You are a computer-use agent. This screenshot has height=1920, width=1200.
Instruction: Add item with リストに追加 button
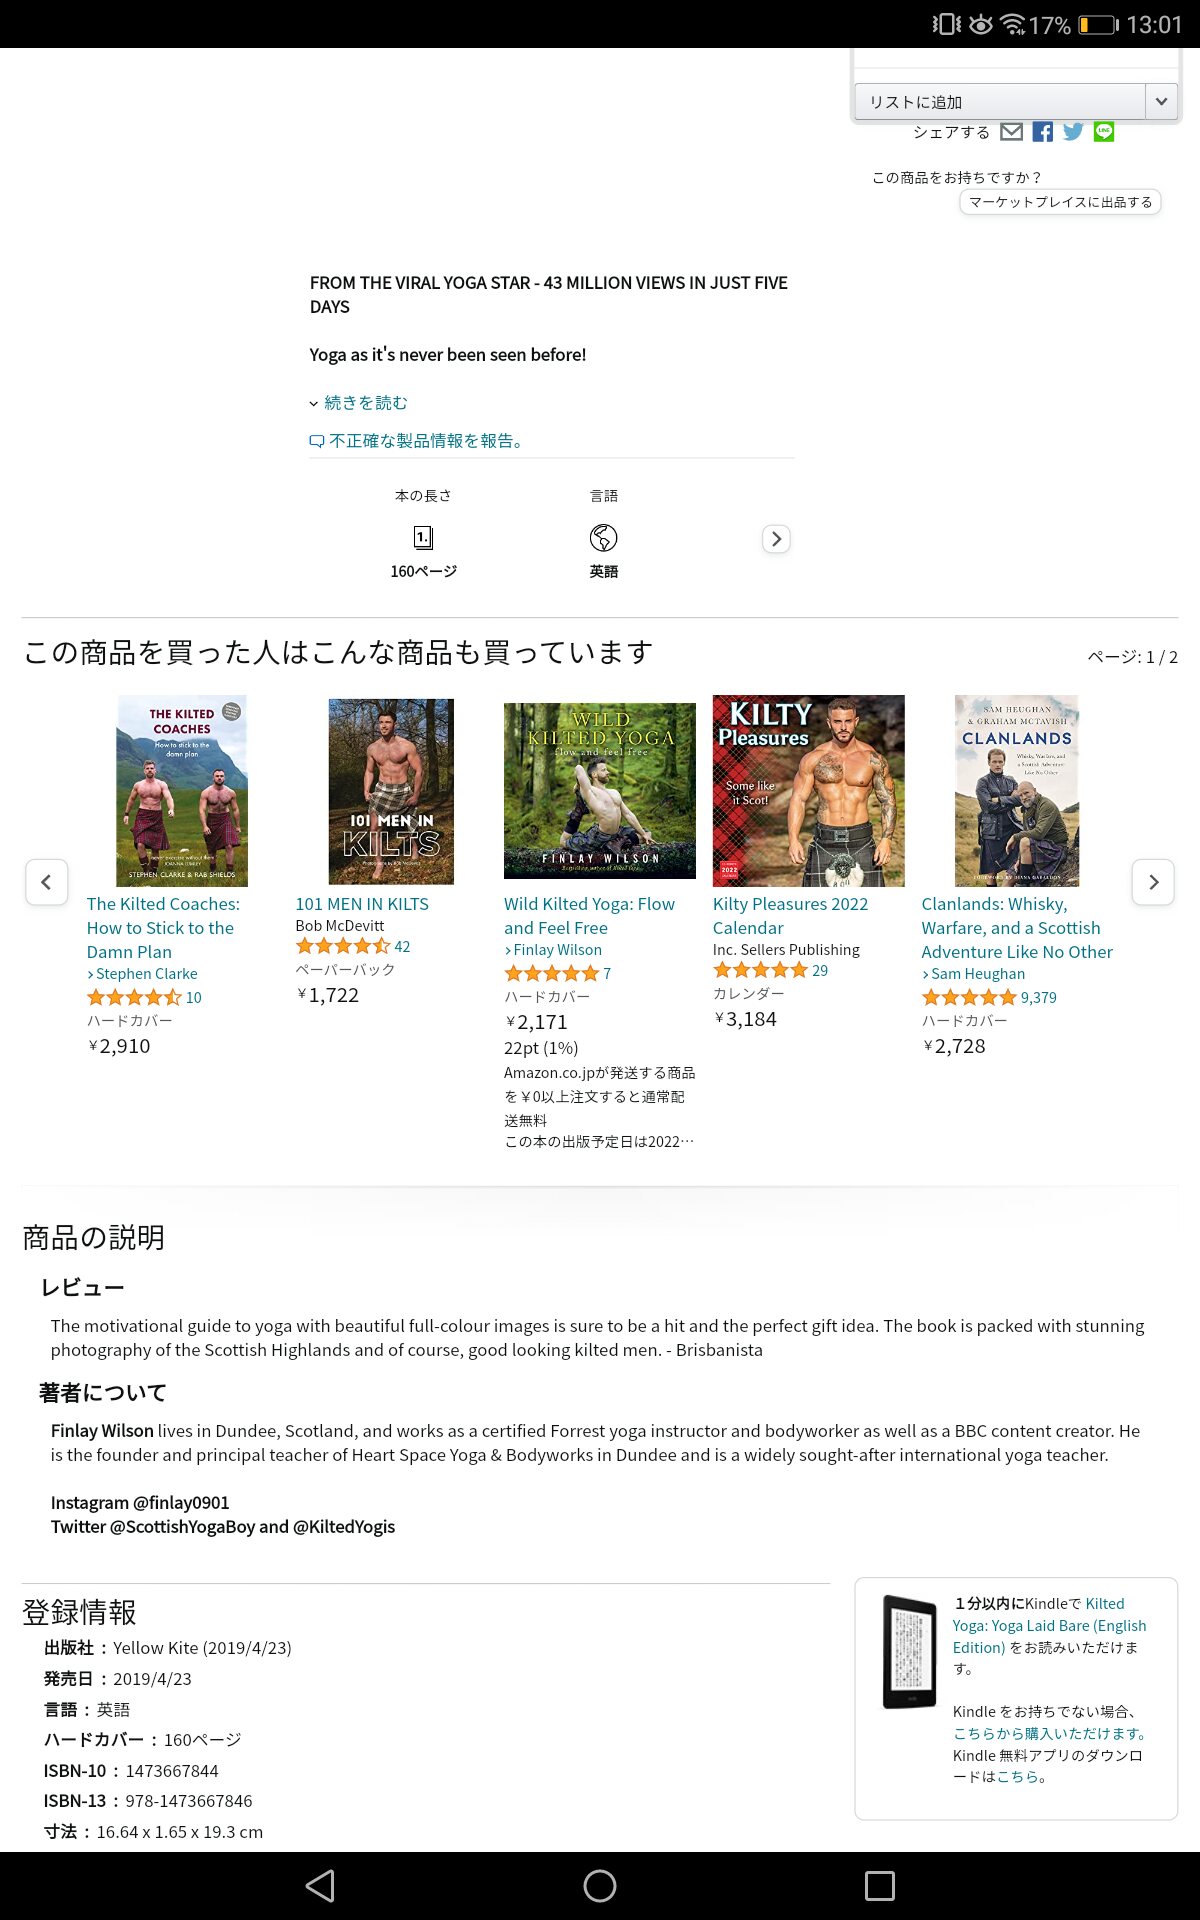point(1000,101)
